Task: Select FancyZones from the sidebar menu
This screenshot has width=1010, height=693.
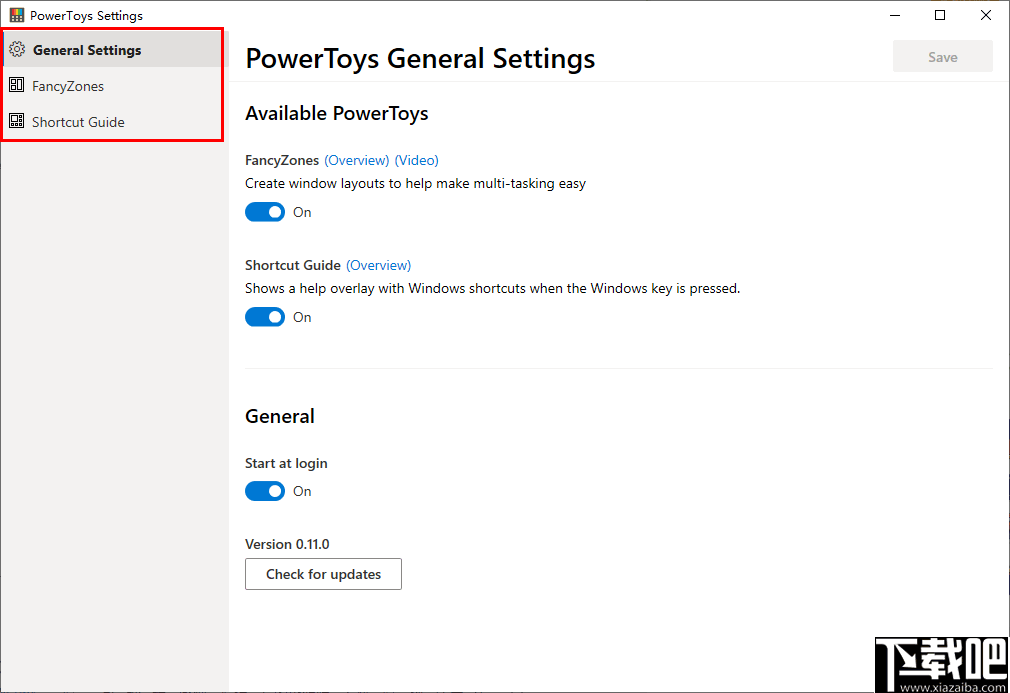Action: click(68, 85)
